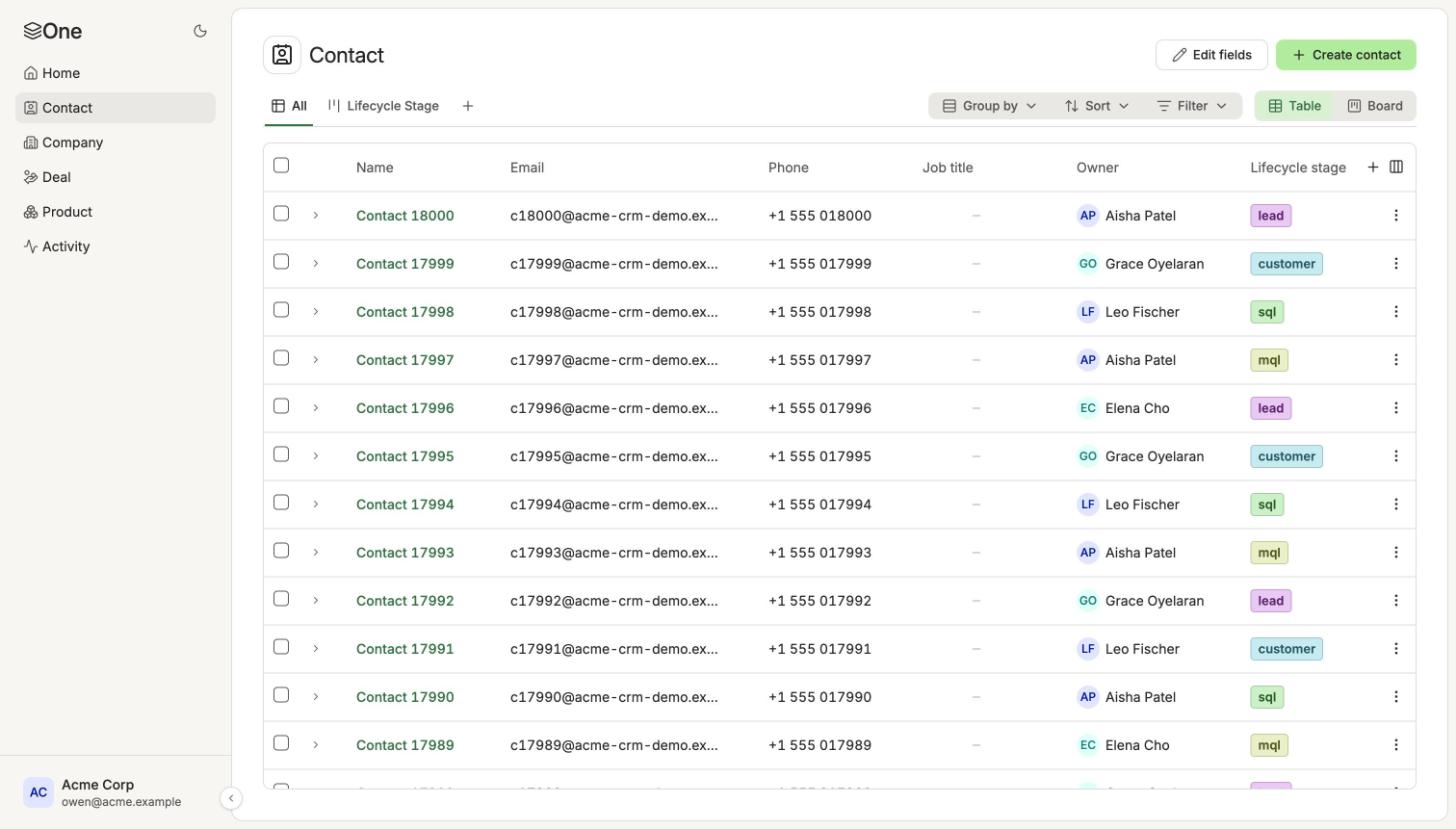This screenshot has width=1456, height=829.
Task: Expand the Contact 17990 row
Action: [x=315, y=697]
